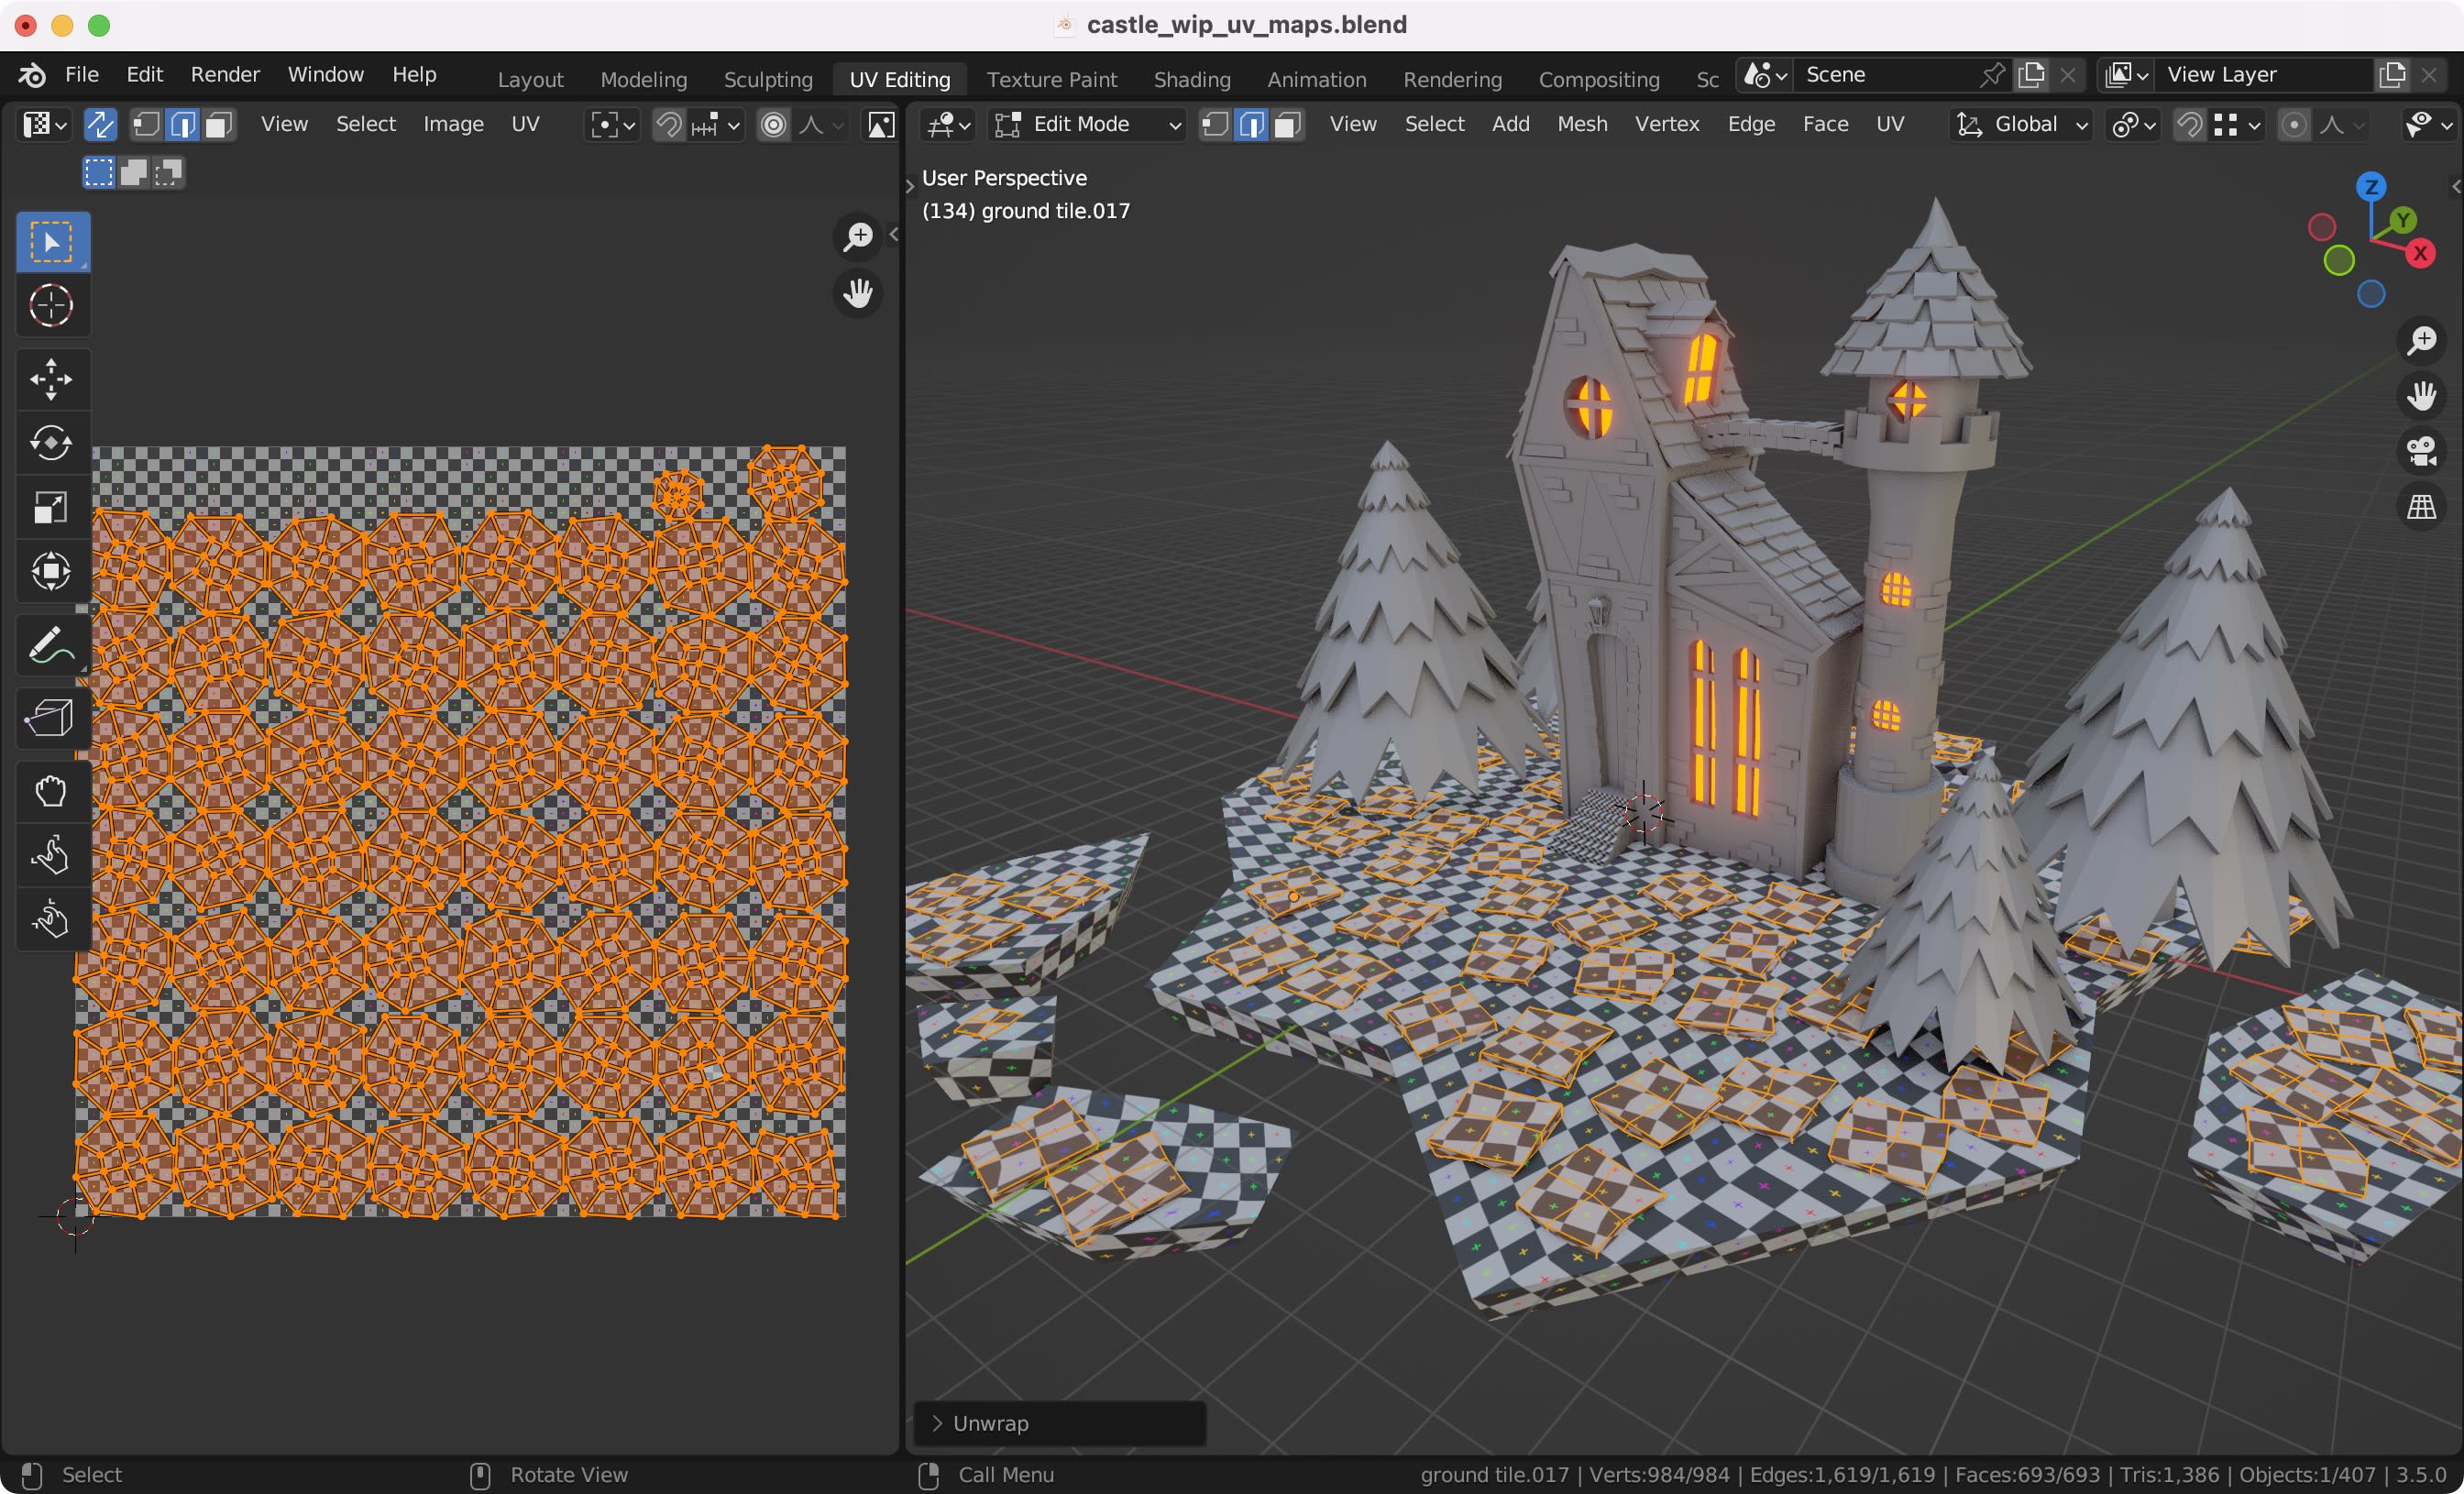Switch to the Texture Paint workspace tab
This screenshot has width=2464, height=1494.
click(x=1052, y=78)
